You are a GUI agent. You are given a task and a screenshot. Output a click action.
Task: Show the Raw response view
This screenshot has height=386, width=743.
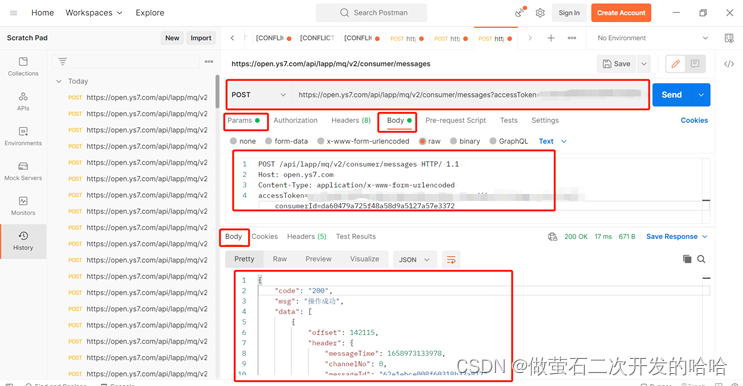[x=280, y=259]
